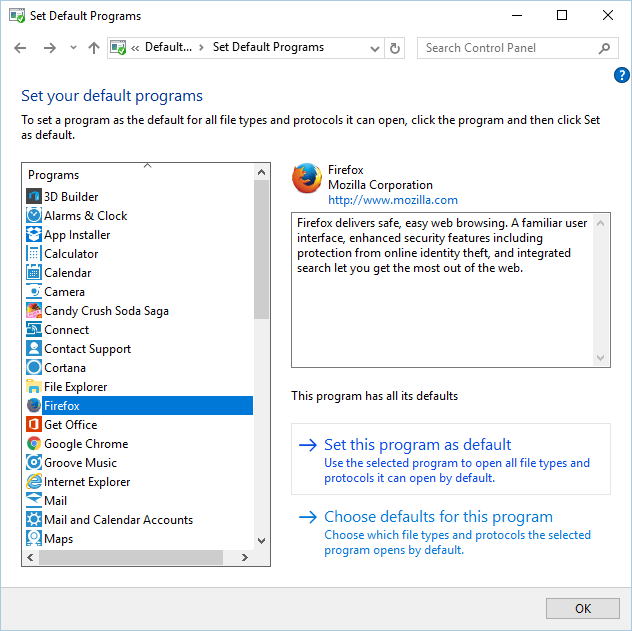Click the File Explorer folder icon
Image resolution: width=632 pixels, height=631 pixels.
click(x=34, y=386)
